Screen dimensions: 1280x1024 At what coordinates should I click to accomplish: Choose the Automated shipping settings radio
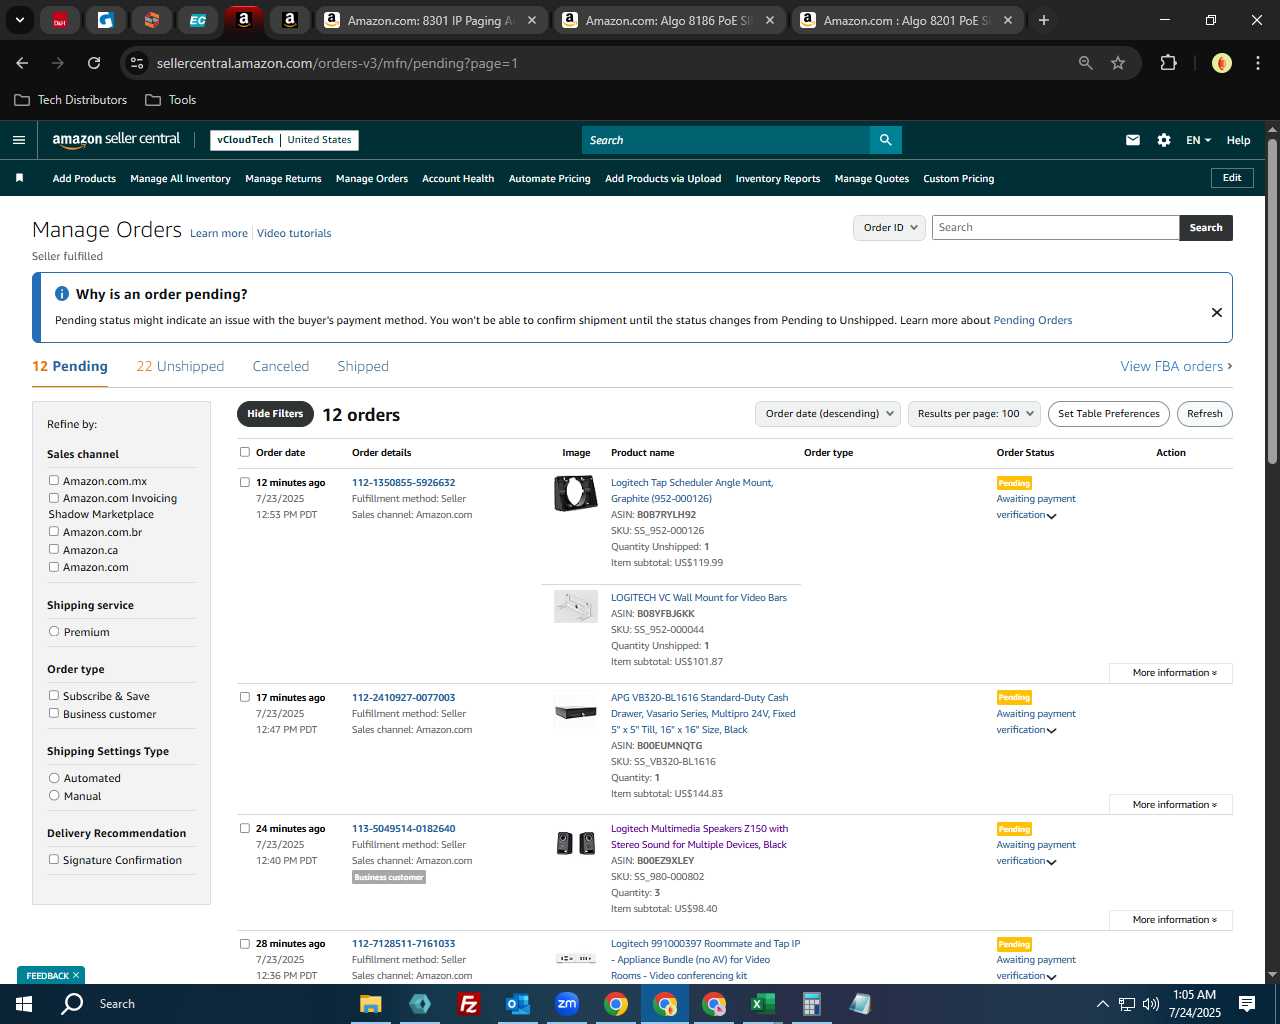click(54, 777)
